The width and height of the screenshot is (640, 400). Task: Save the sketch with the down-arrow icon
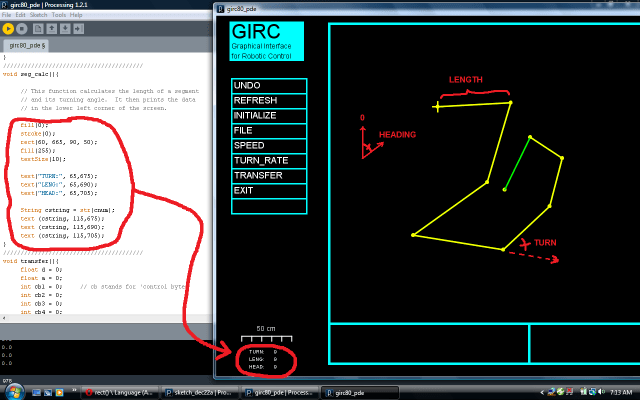tap(65, 29)
